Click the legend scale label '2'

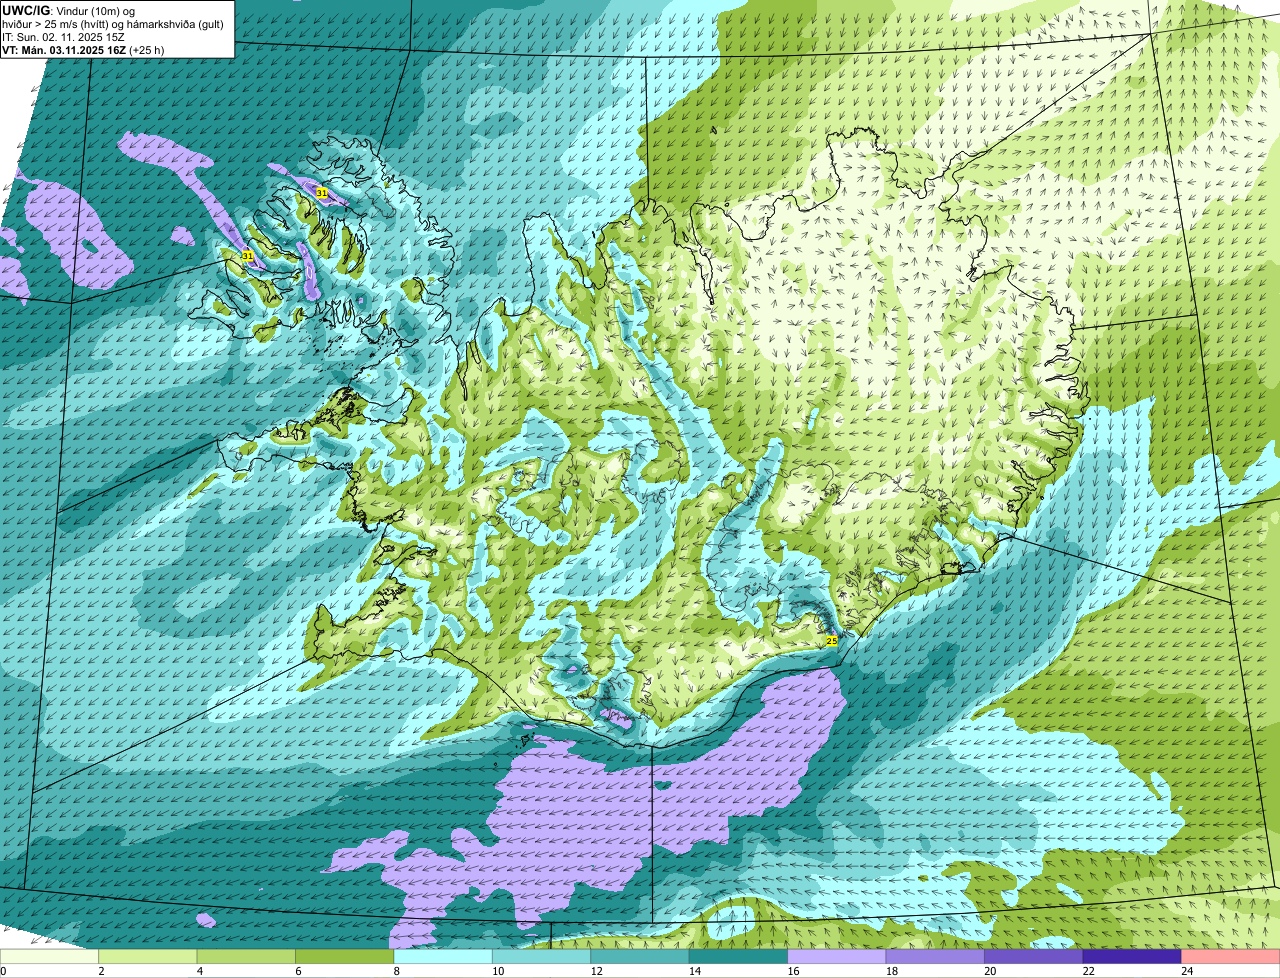pyautogui.click(x=101, y=971)
